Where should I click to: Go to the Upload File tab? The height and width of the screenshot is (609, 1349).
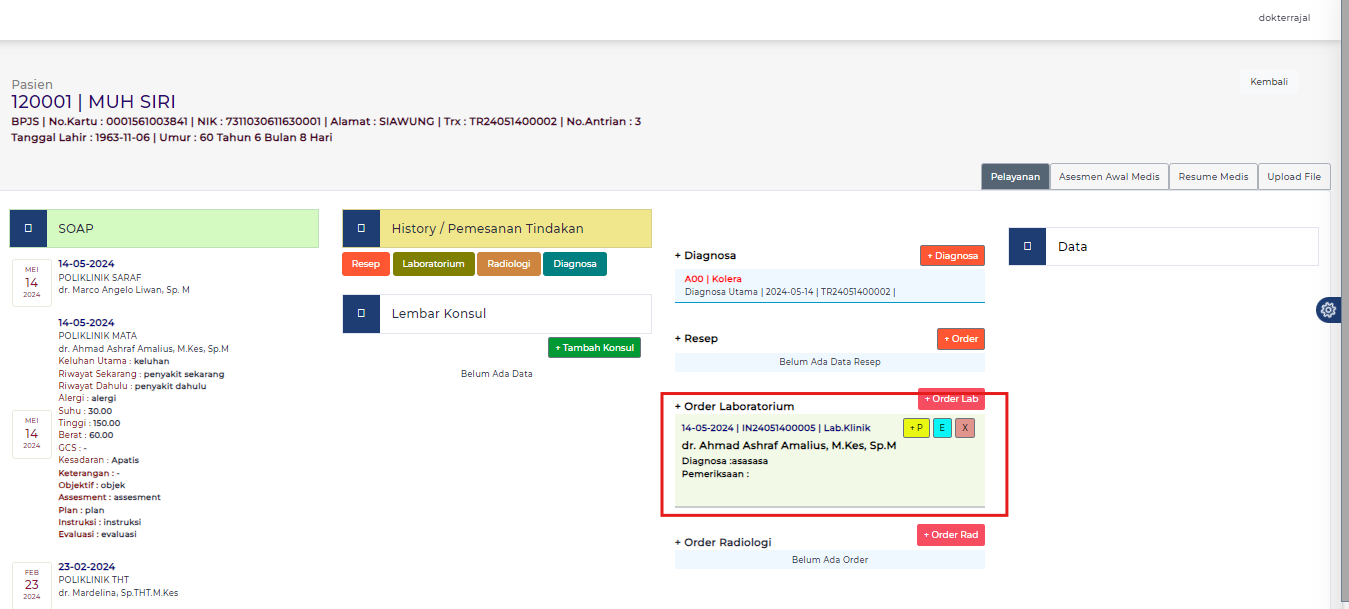(x=1294, y=177)
